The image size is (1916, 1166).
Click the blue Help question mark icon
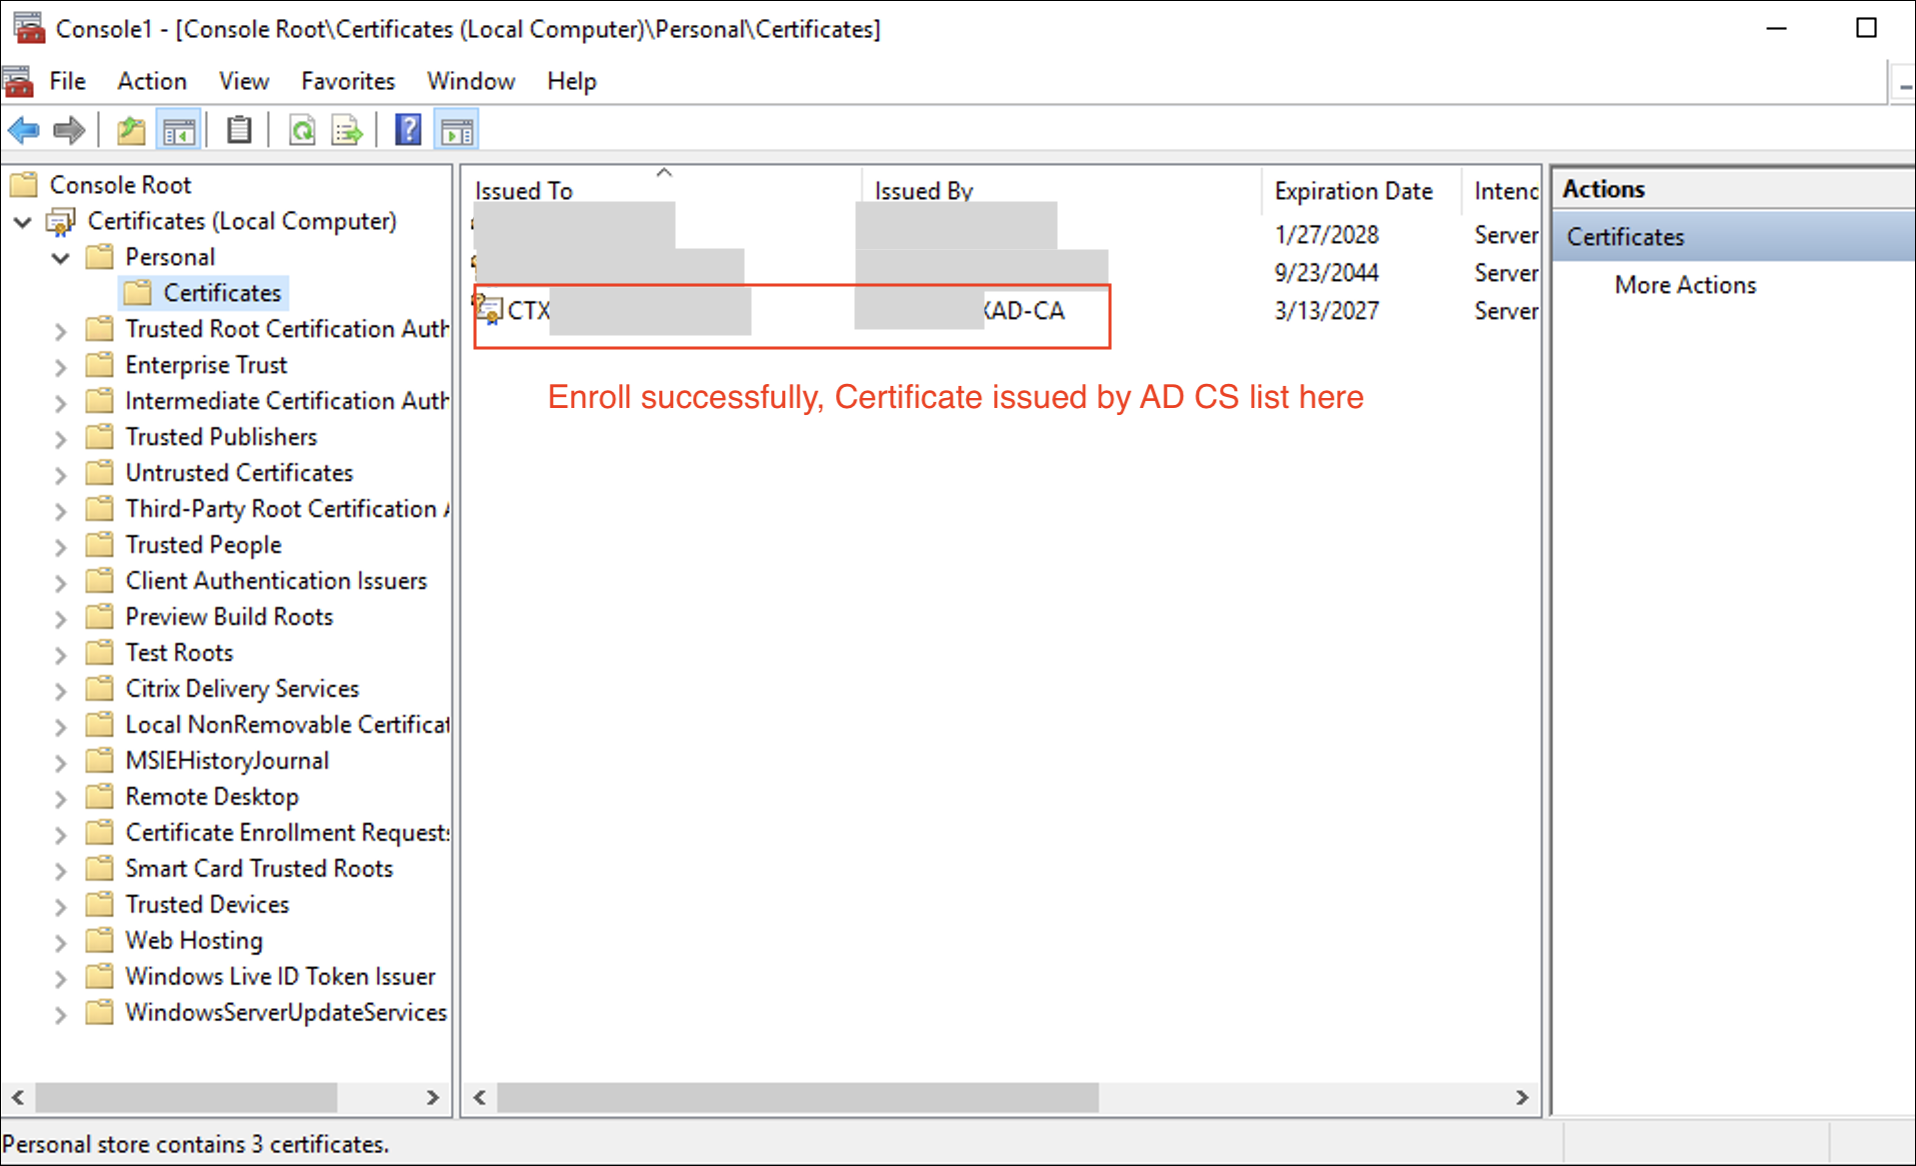408,130
